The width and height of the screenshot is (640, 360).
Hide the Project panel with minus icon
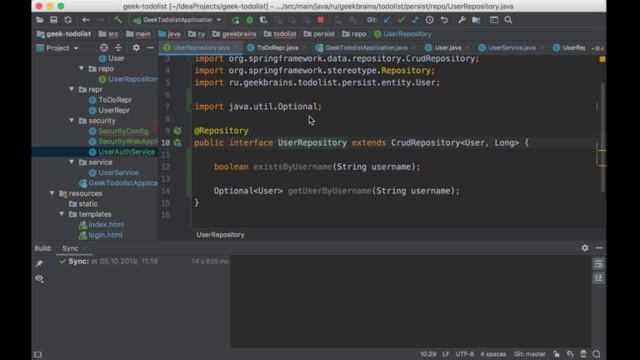[150, 48]
